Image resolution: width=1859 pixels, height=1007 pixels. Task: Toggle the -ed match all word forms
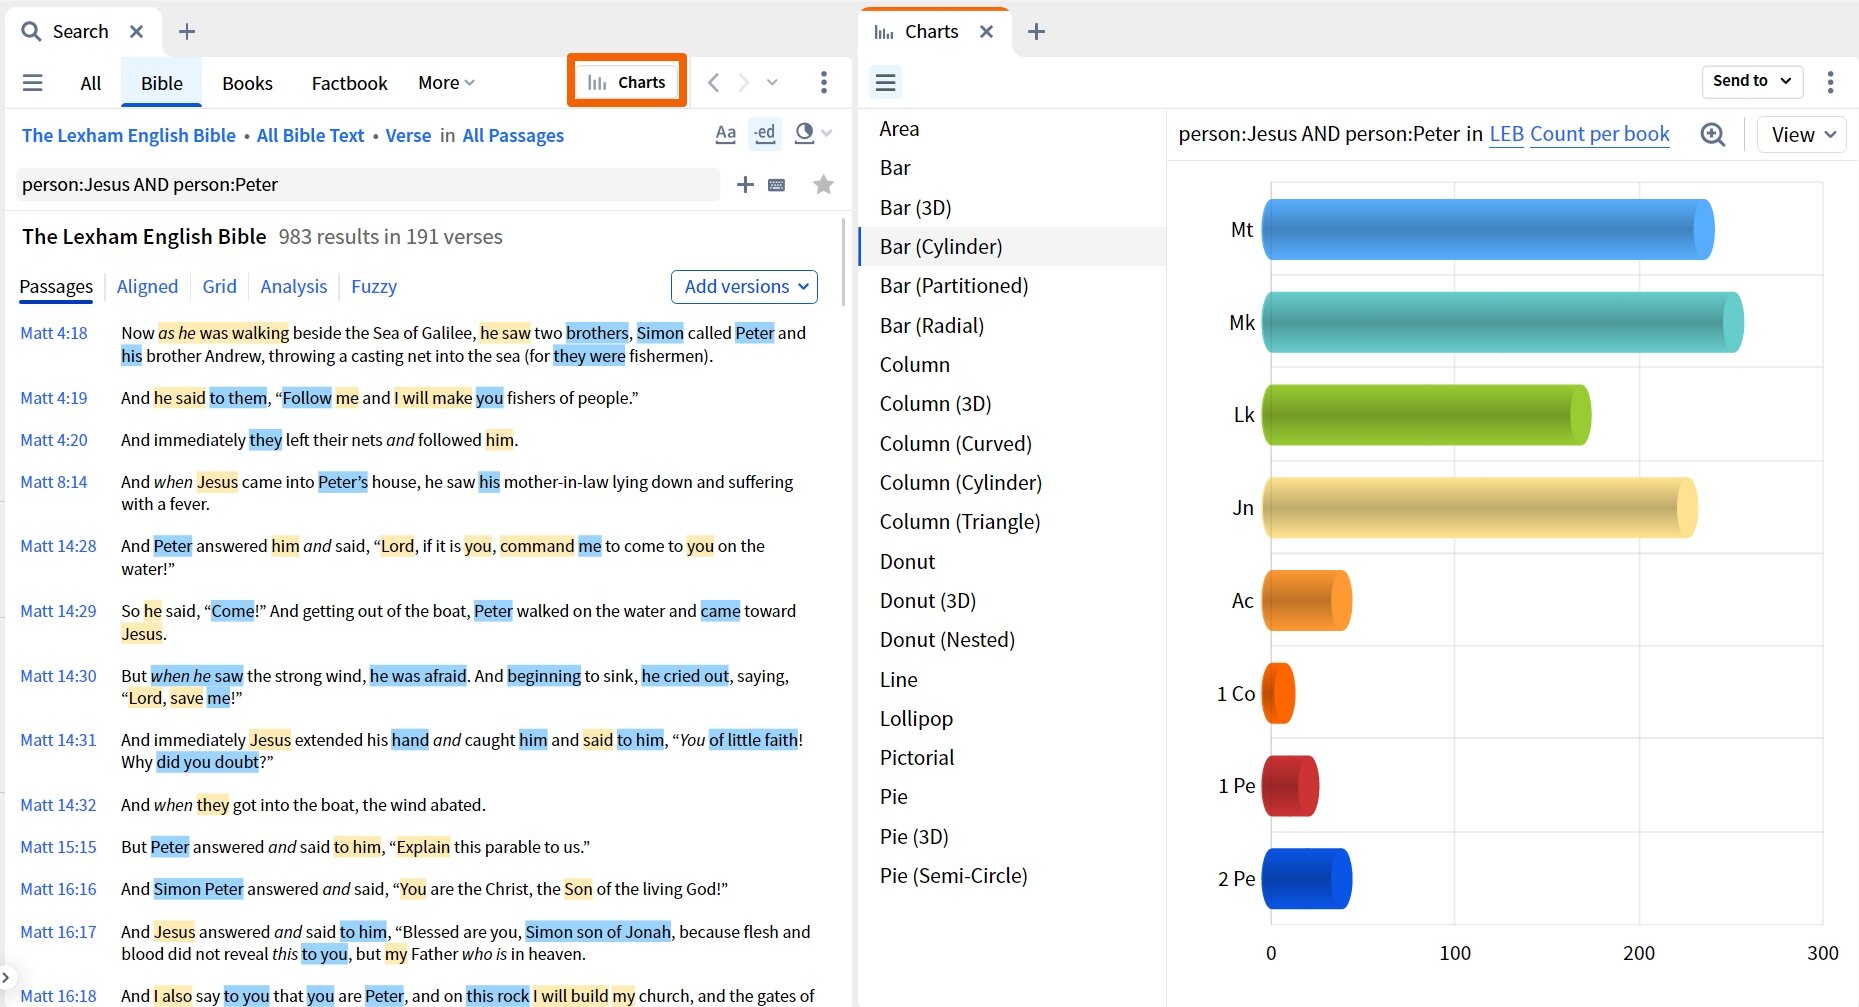[x=765, y=133]
